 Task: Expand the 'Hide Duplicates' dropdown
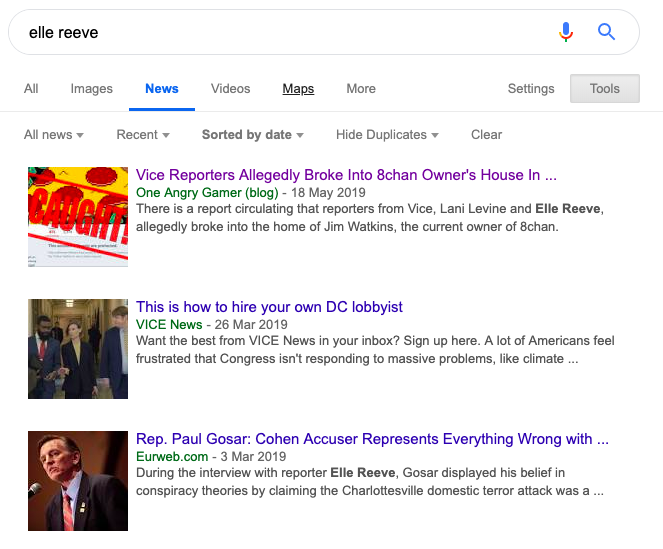(x=388, y=135)
